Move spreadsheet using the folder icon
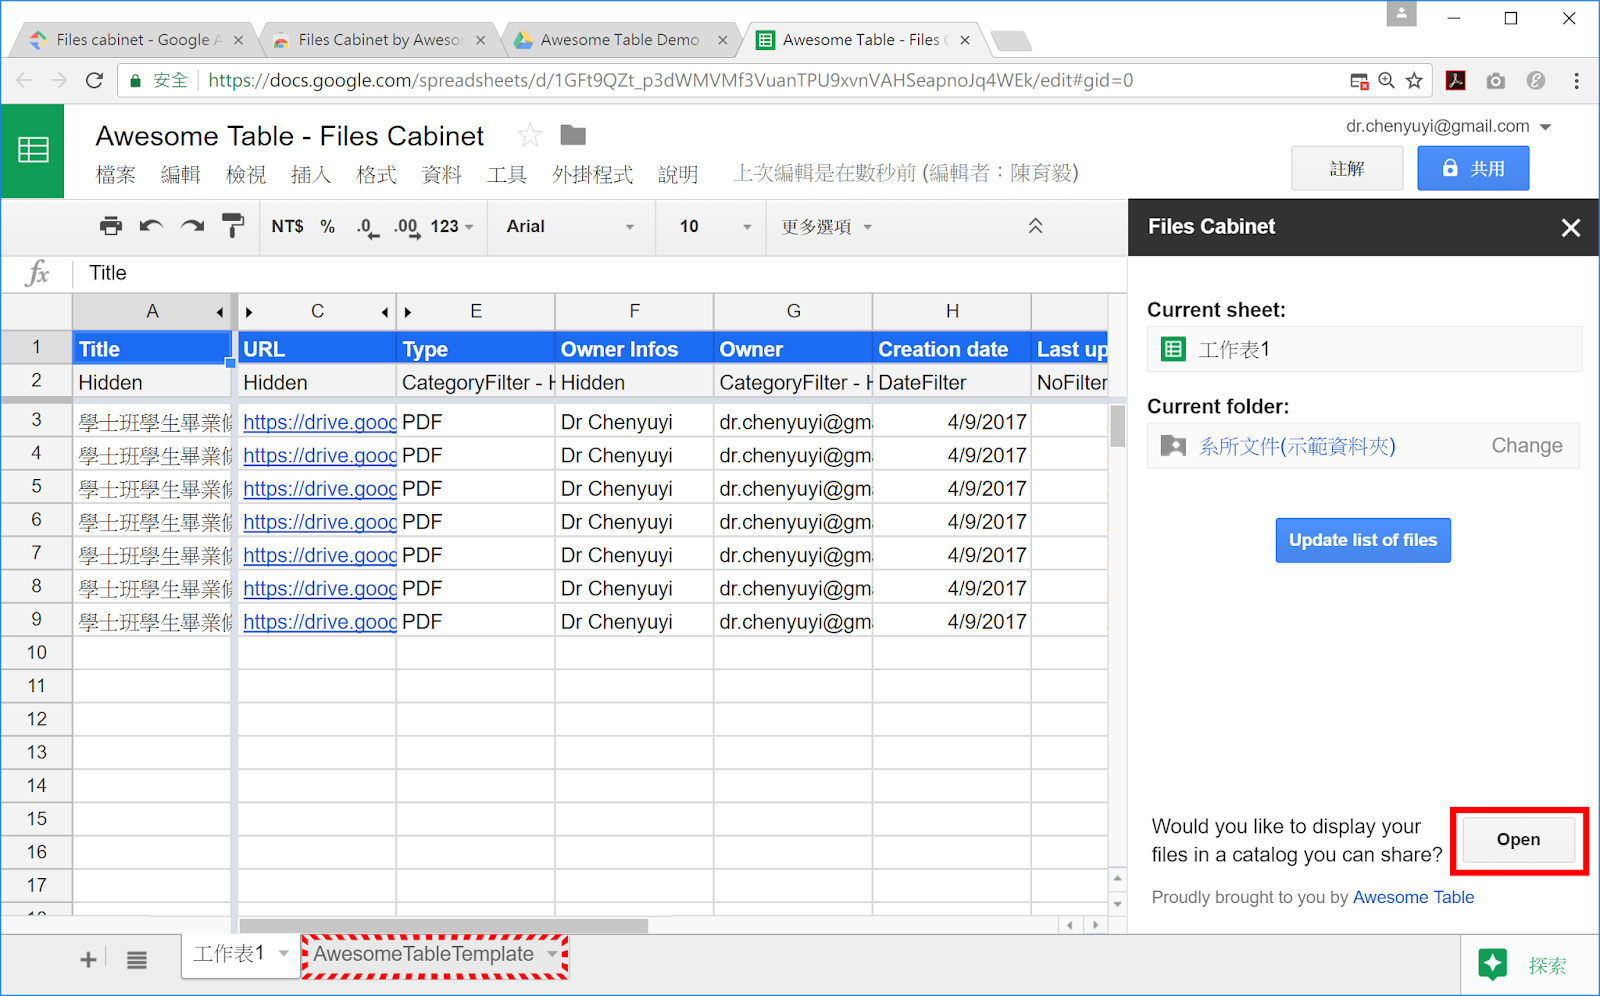 pos(573,135)
